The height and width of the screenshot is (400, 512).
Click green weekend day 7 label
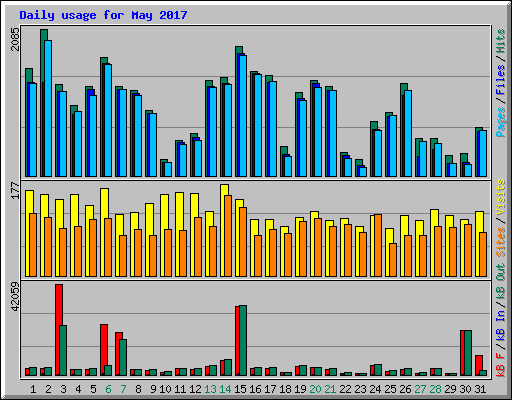[x=123, y=389]
